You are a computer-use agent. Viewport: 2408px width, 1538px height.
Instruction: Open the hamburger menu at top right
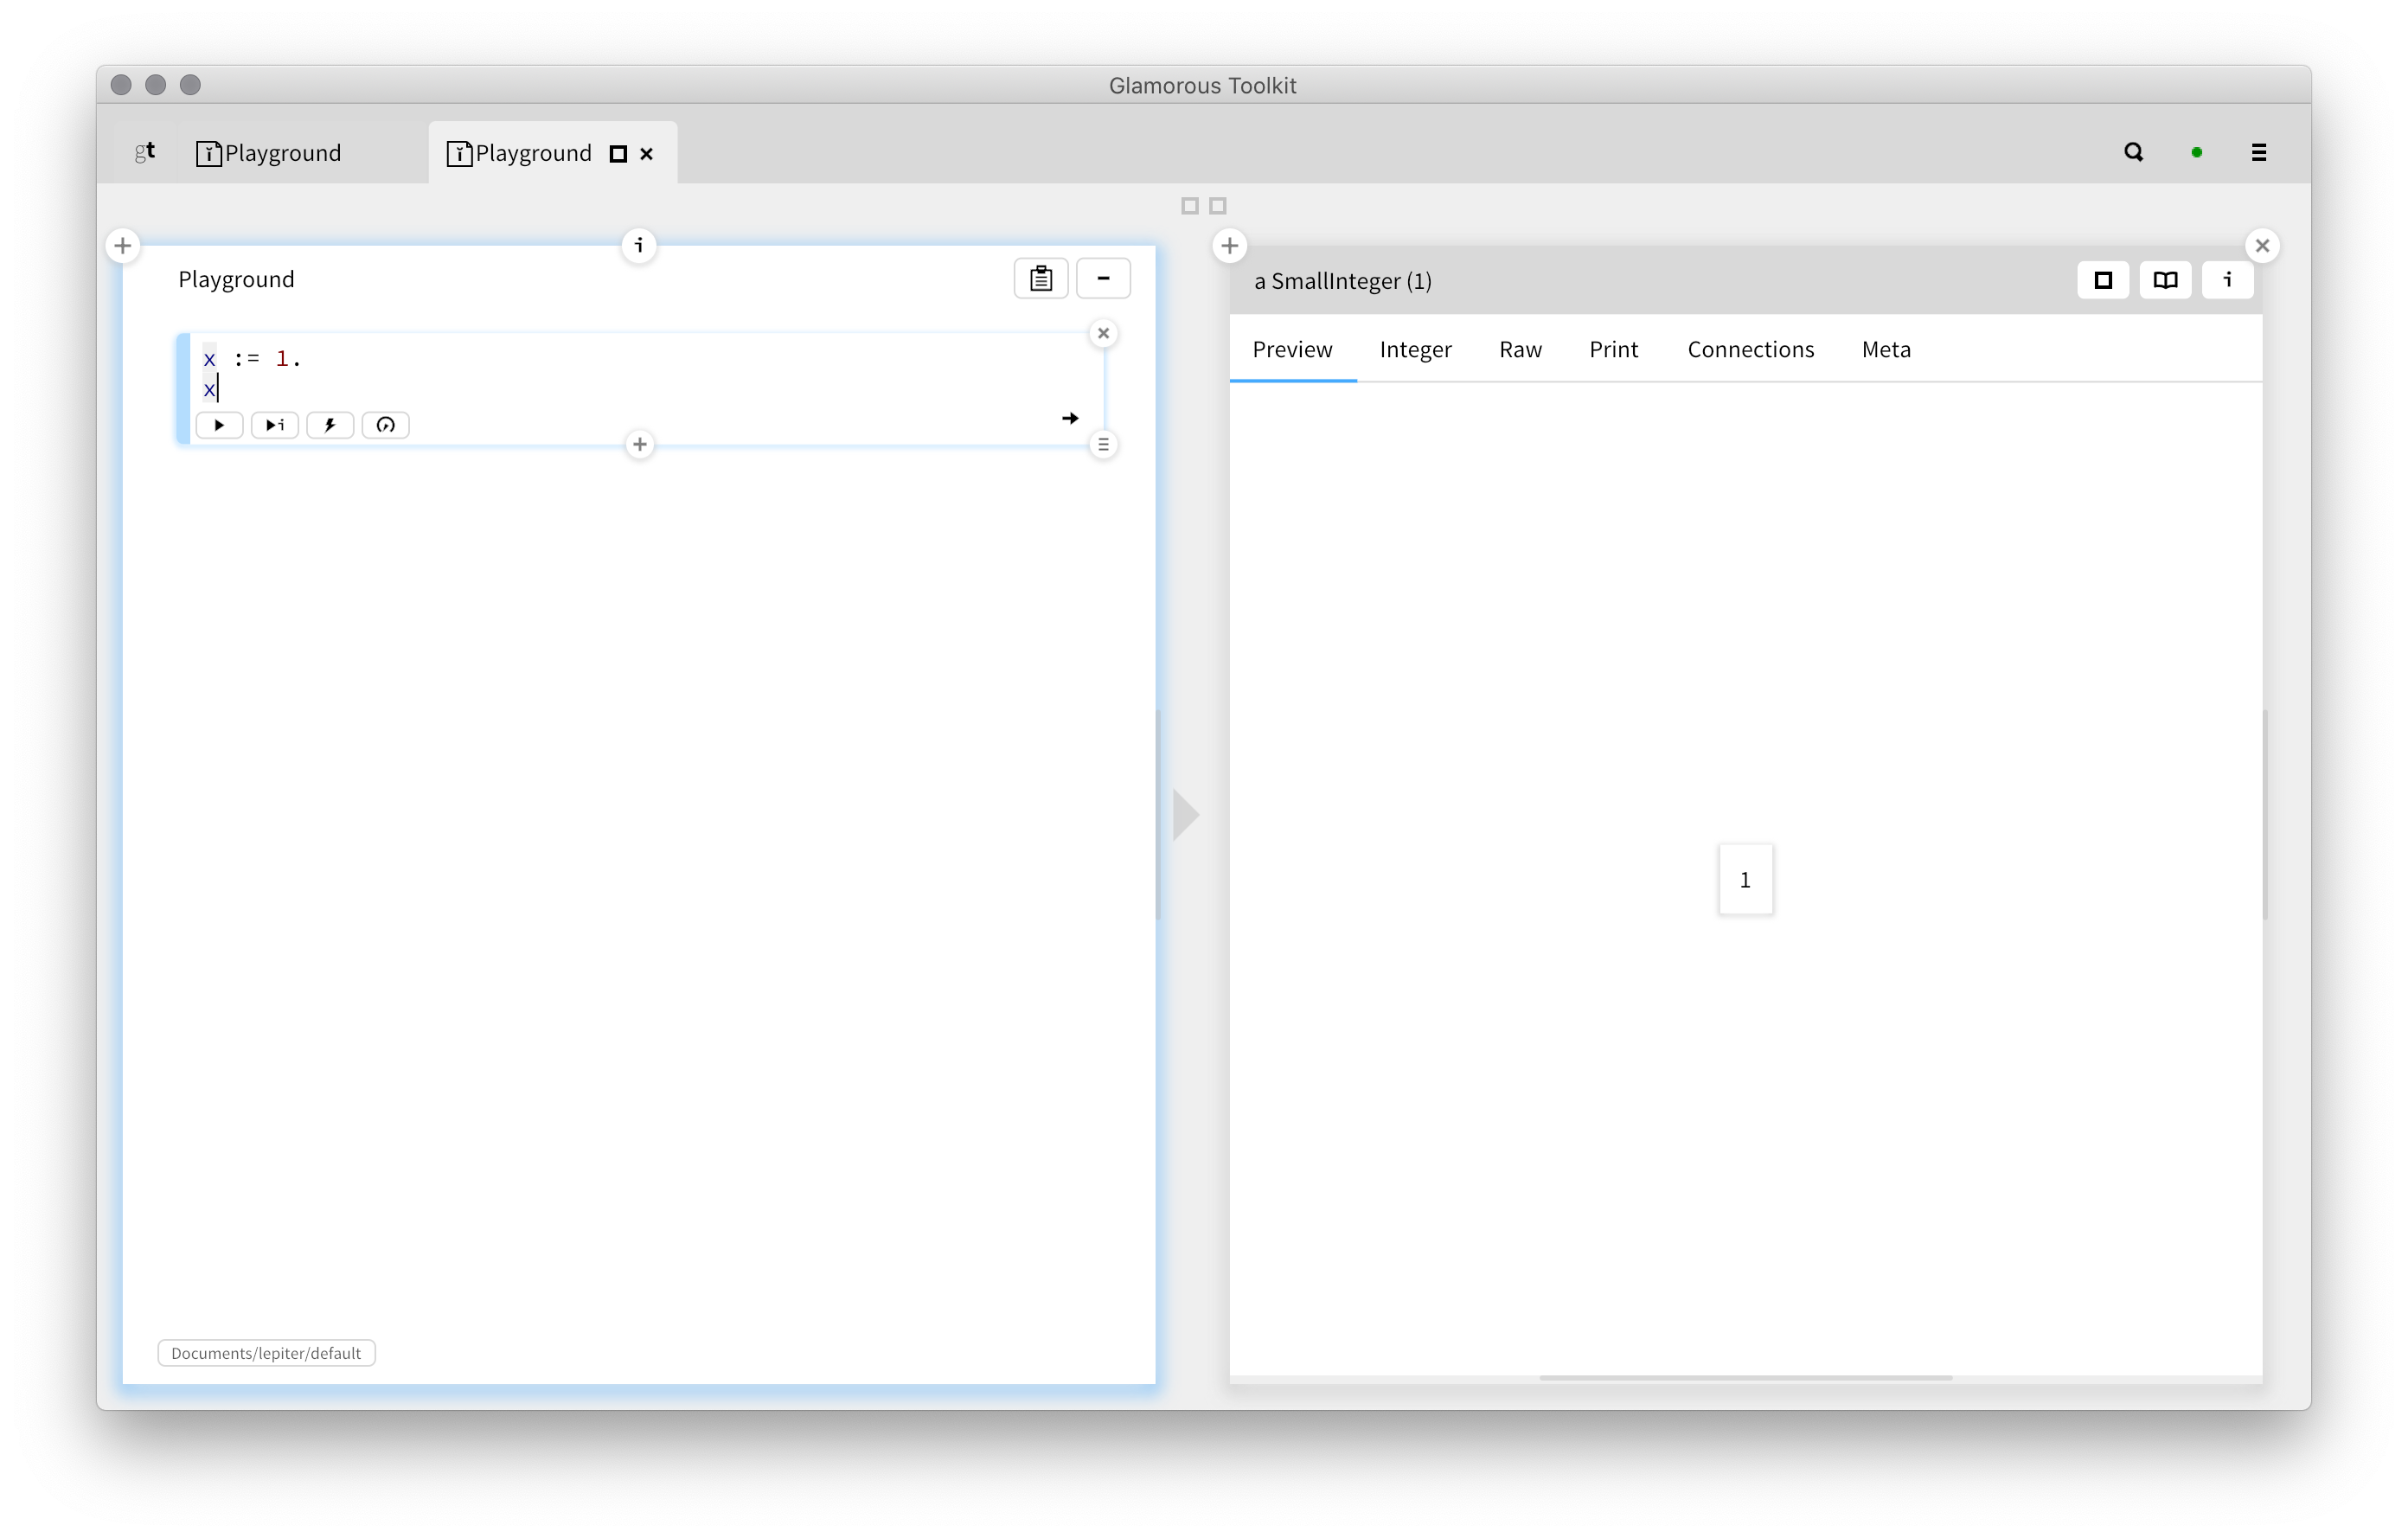click(x=2259, y=152)
